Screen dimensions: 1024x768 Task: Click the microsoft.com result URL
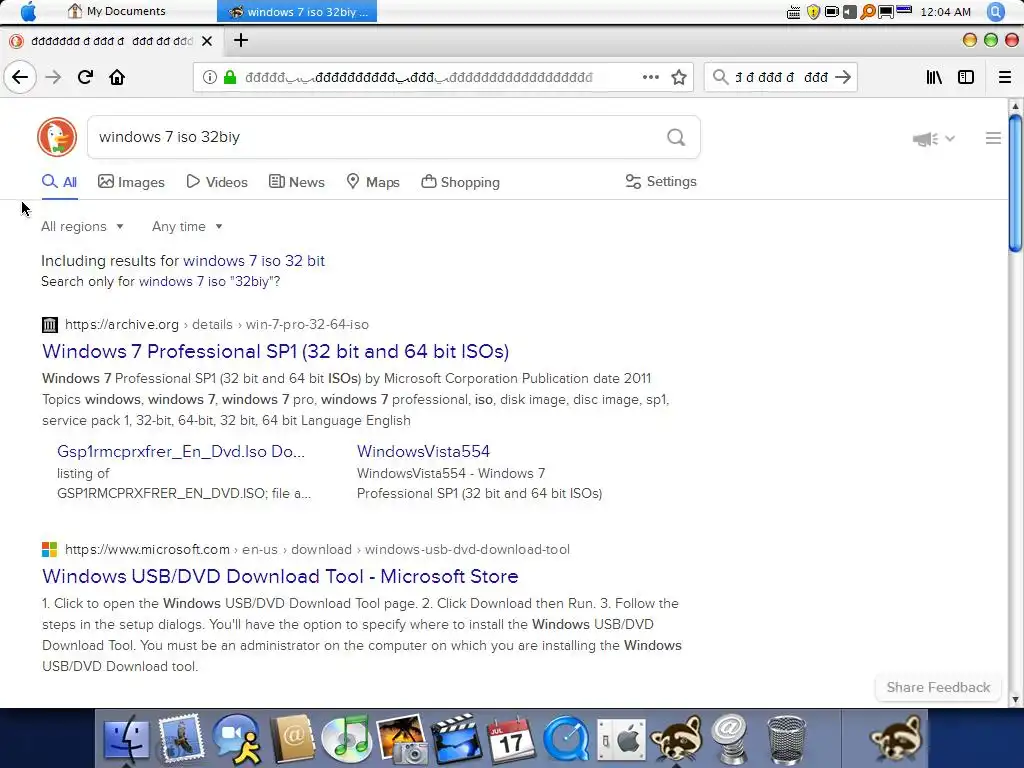317,549
